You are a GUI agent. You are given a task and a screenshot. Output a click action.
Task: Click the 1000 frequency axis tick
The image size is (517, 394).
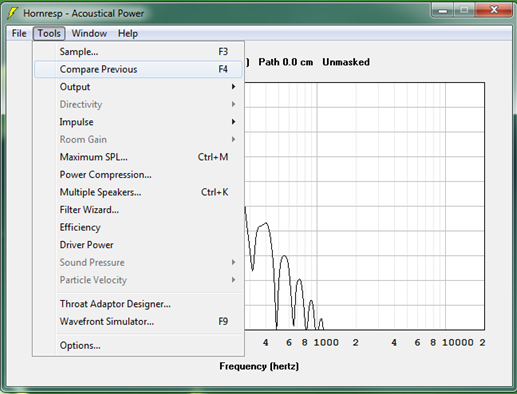(x=326, y=343)
